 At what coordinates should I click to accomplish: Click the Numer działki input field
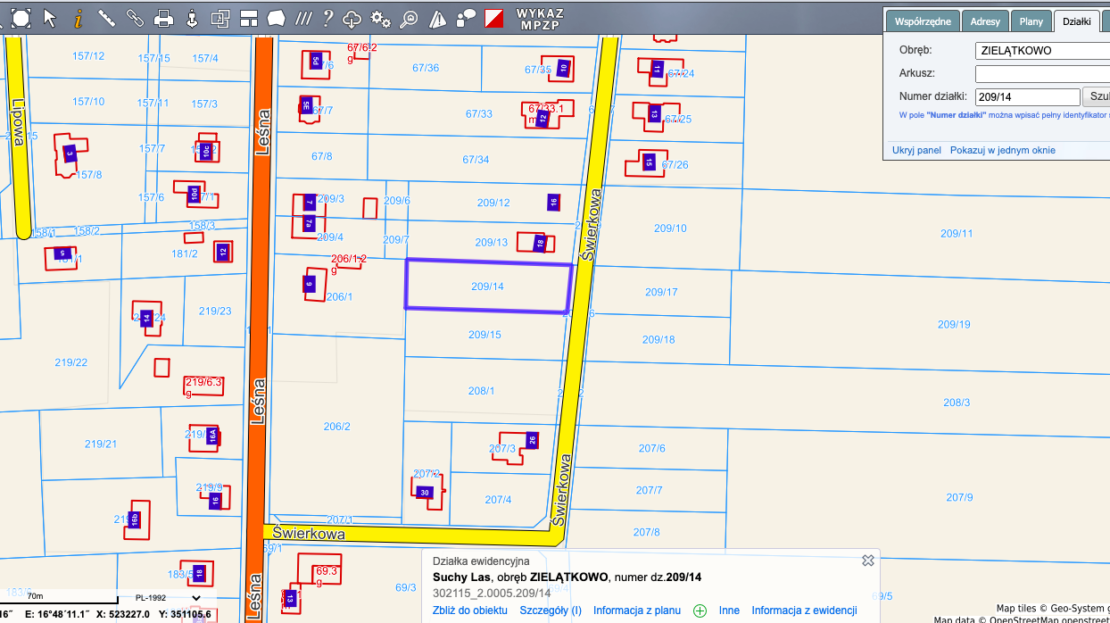click(x=1027, y=97)
